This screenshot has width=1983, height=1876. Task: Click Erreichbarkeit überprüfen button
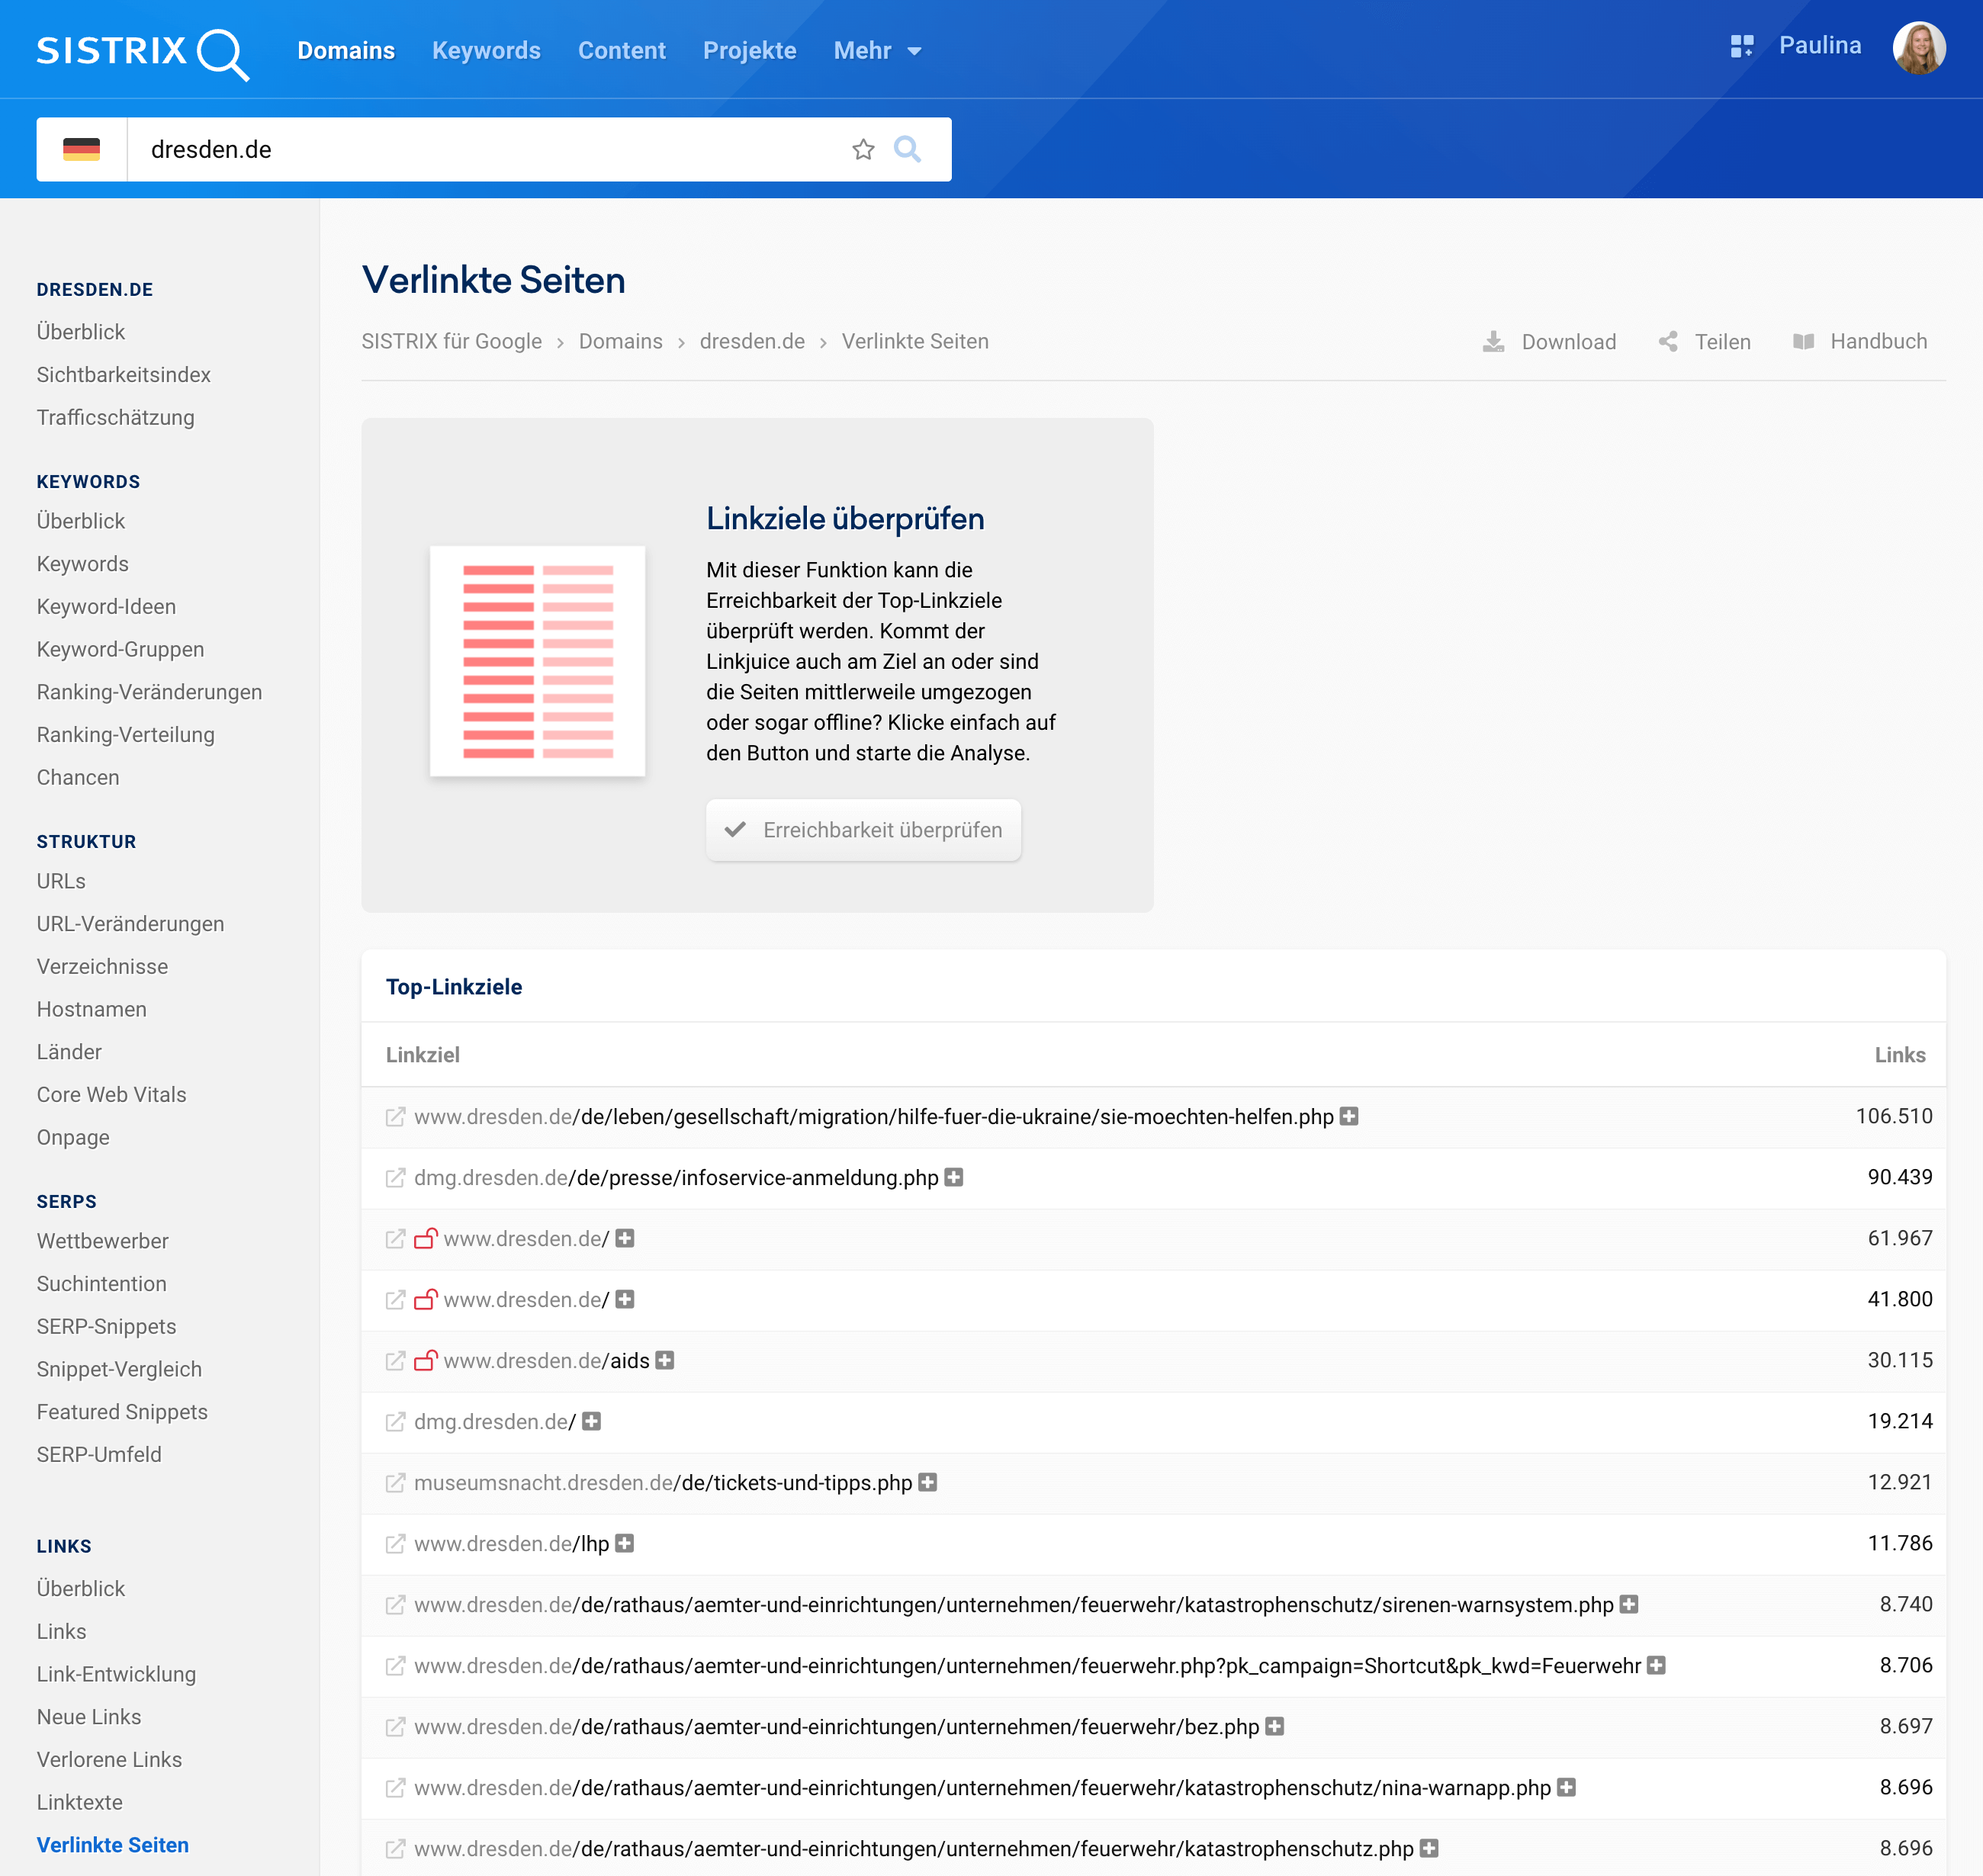tap(863, 830)
